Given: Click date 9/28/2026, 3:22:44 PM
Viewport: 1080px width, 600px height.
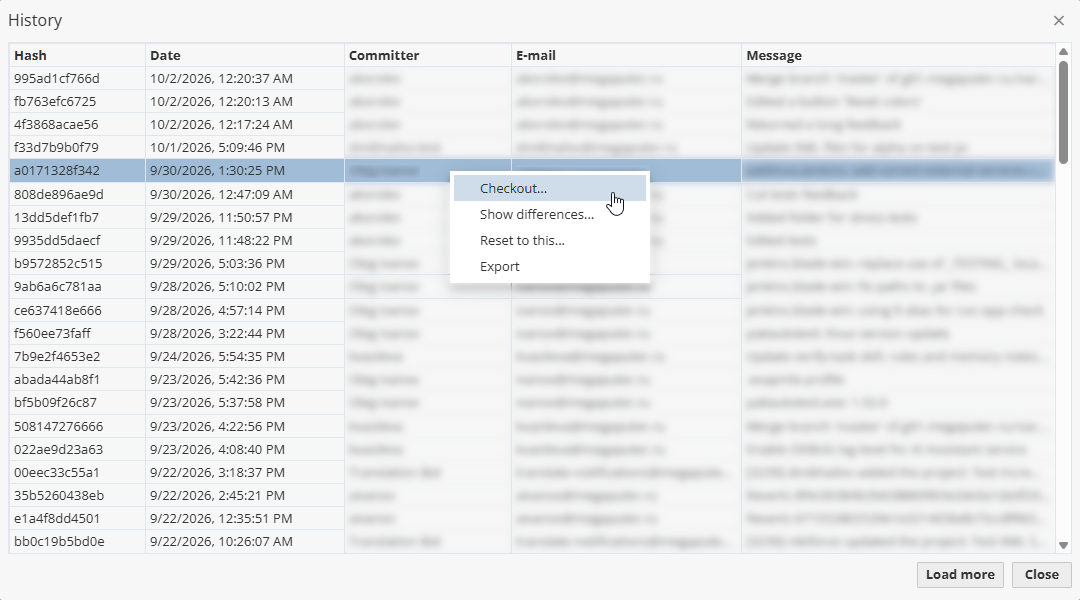Looking at the screenshot, I should (x=217, y=333).
